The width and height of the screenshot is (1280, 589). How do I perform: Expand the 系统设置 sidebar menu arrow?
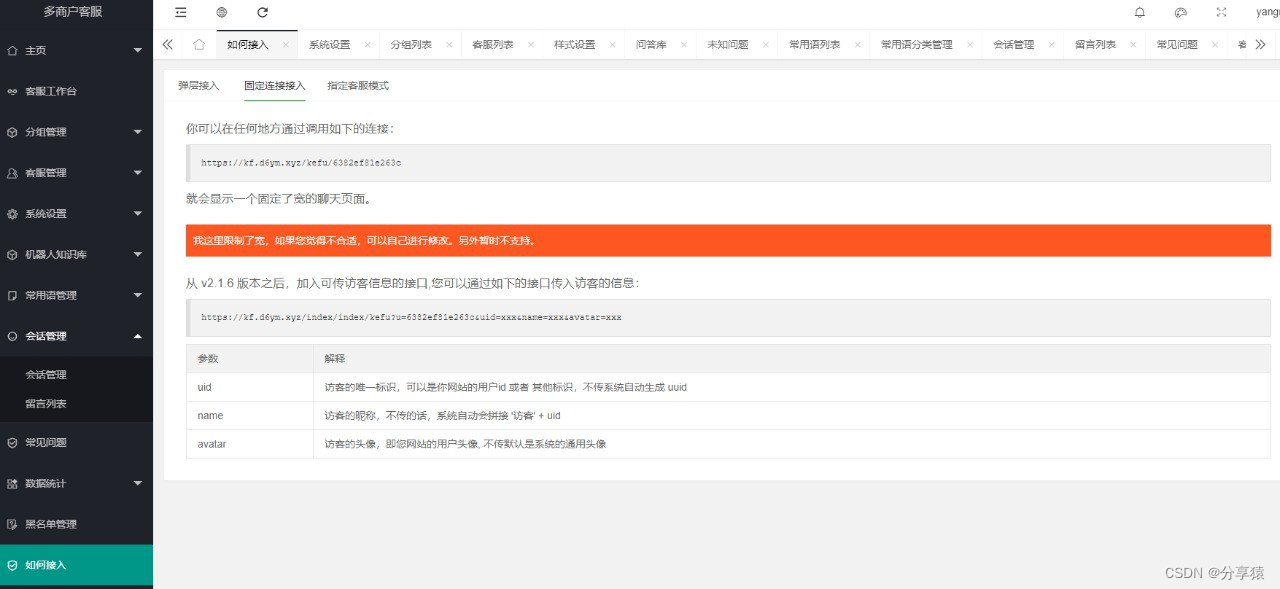pyautogui.click(x=138, y=214)
